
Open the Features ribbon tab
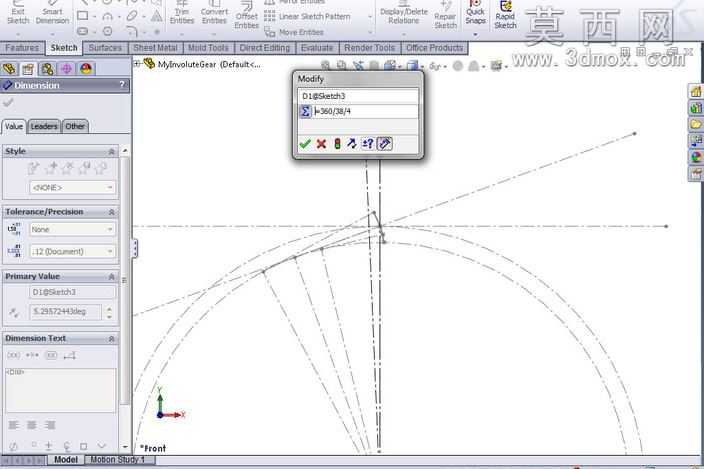pos(22,48)
